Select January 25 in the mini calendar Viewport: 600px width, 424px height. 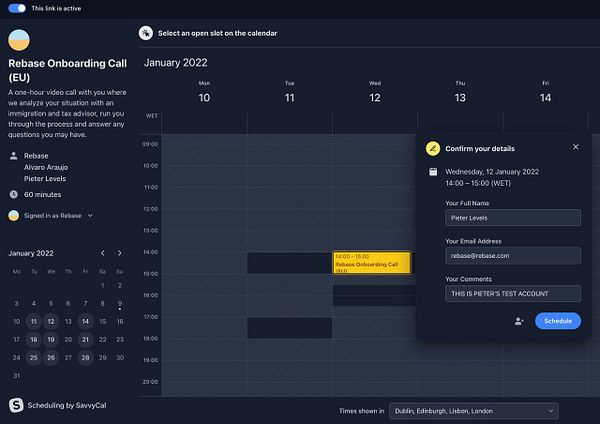pyautogui.click(x=34, y=357)
